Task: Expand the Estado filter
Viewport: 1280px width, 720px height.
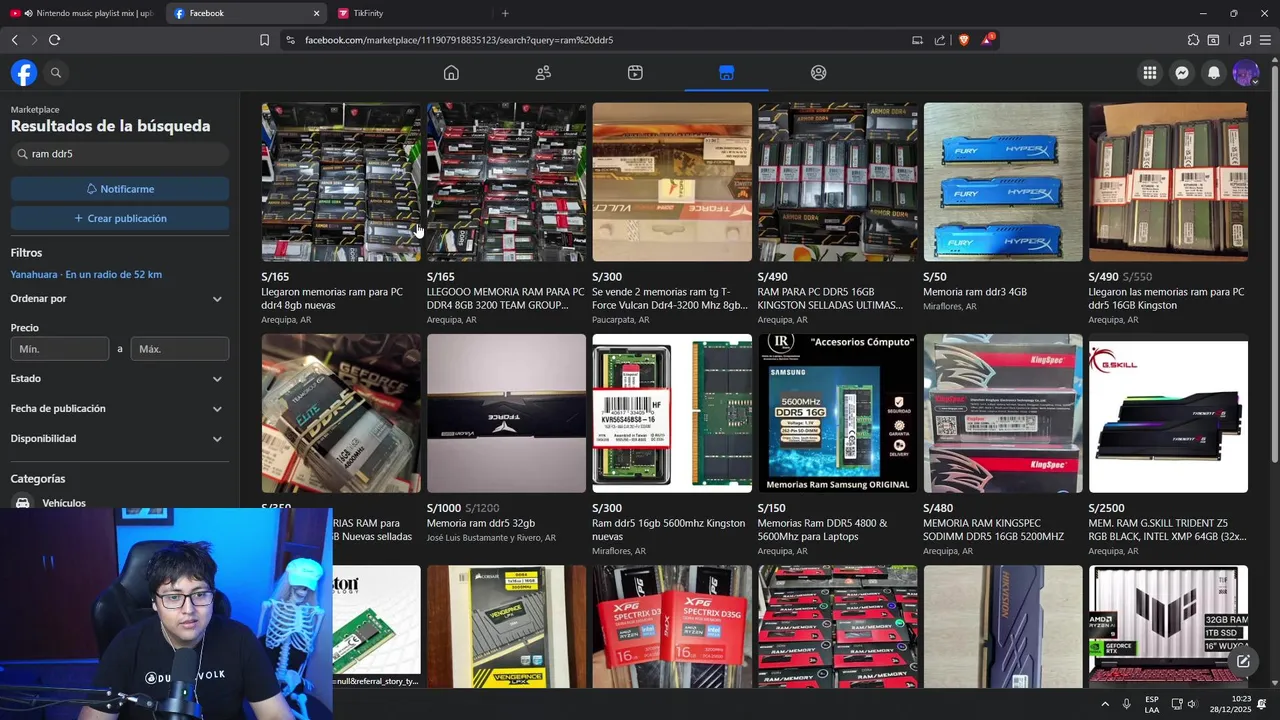Action: [x=120, y=379]
